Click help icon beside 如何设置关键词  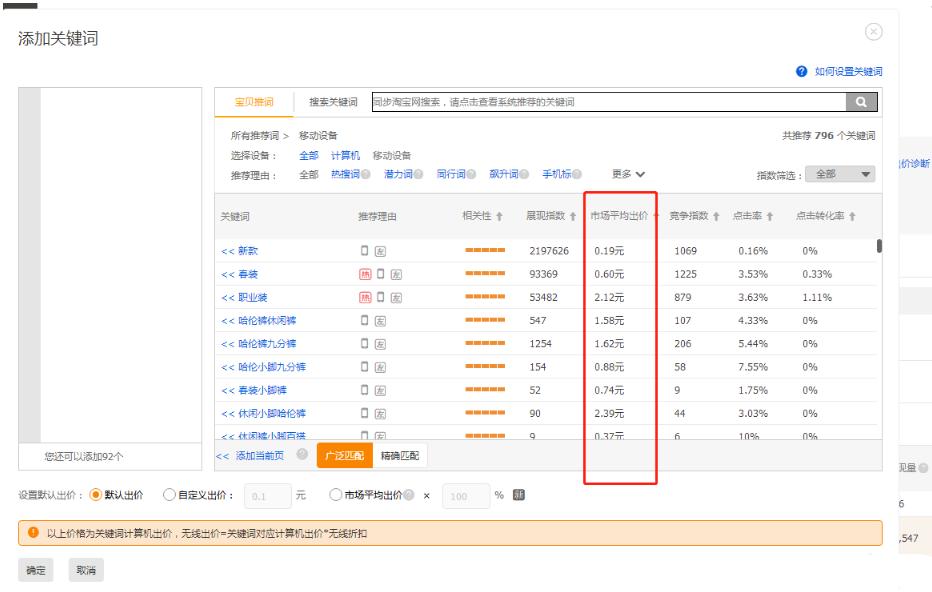[801, 72]
